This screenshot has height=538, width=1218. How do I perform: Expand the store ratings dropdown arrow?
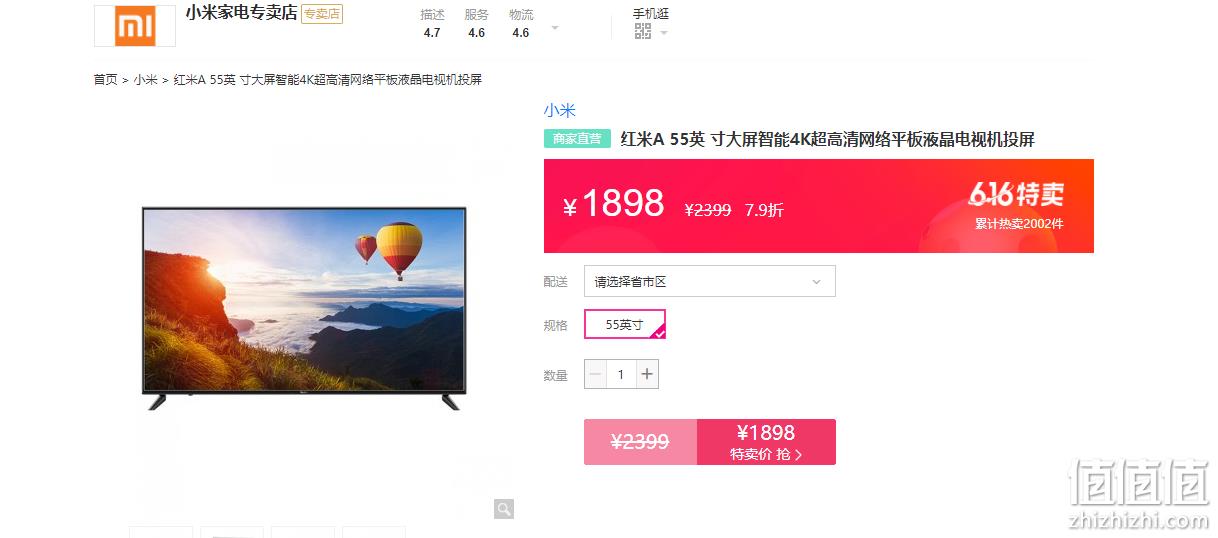click(x=555, y=28)
